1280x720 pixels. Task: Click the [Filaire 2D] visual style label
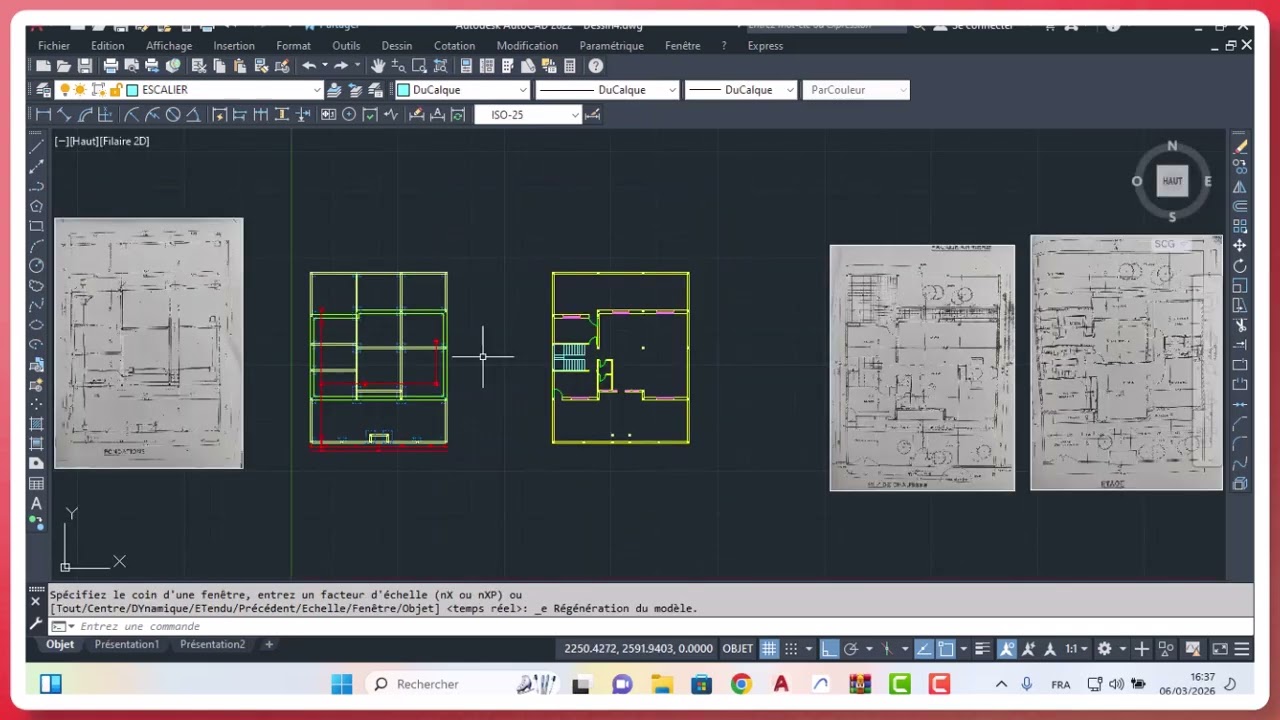pyautogui.click(x=125, y=142)
